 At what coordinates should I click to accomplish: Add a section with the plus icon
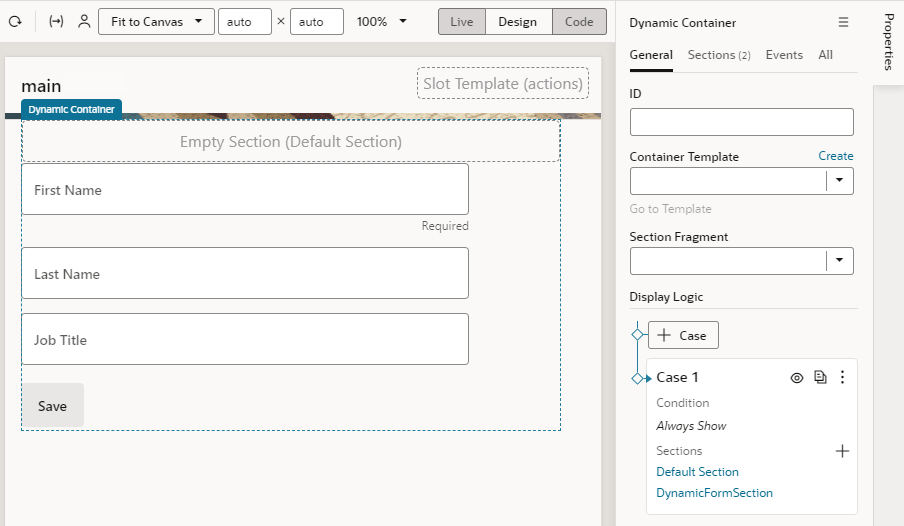coord(842,451)
